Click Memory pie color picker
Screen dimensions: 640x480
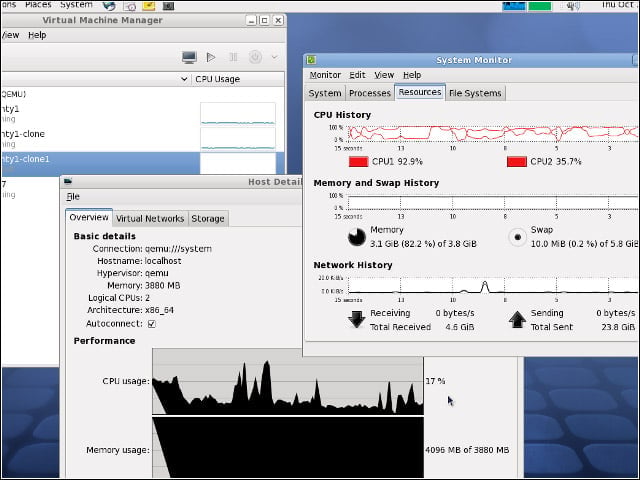pyautogui.click(x=357, y=237)
